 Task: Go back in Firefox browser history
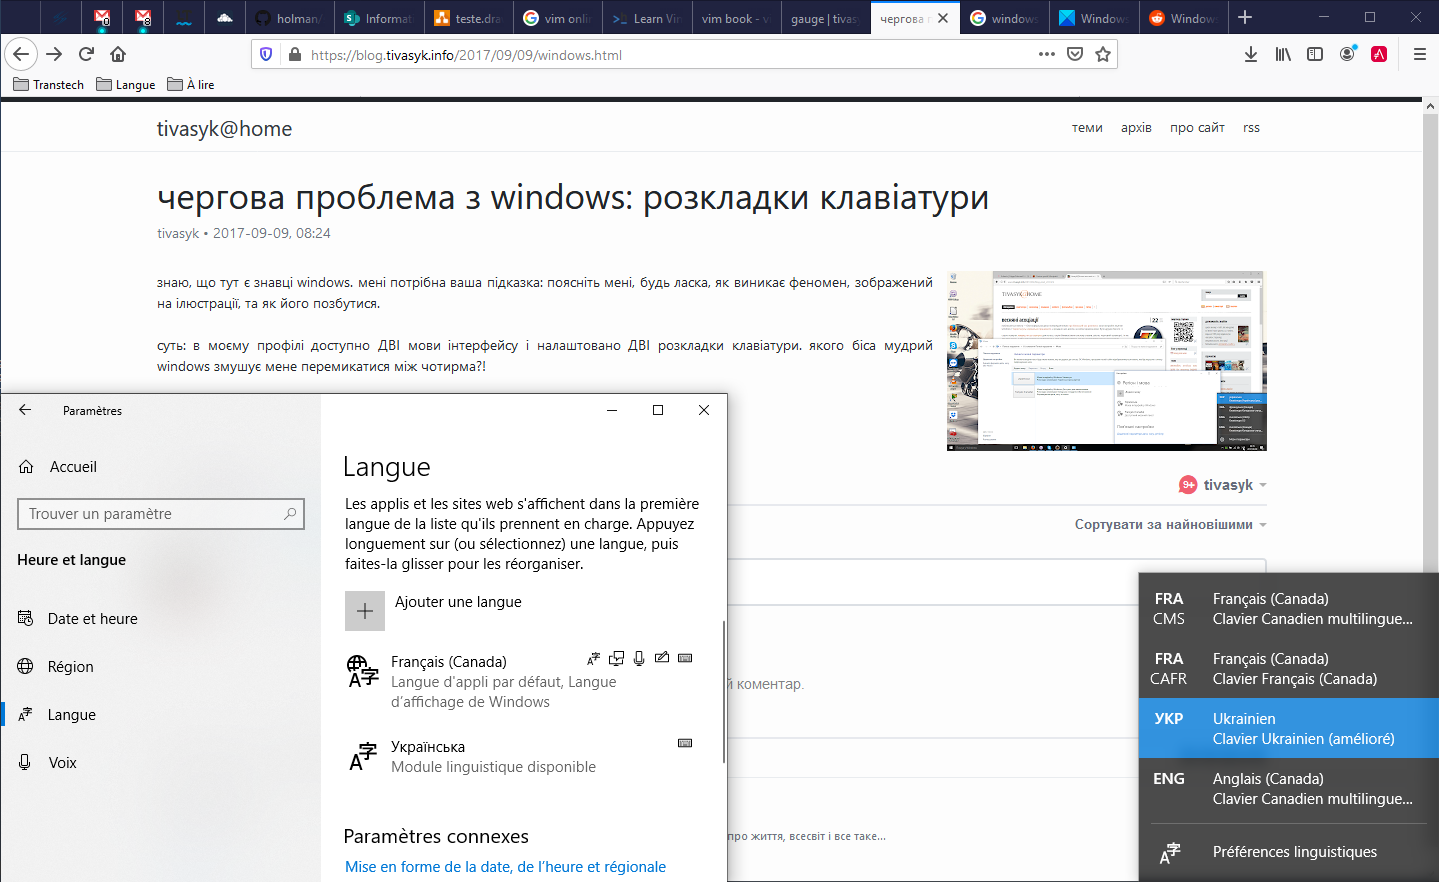click(x=22, y=54)
